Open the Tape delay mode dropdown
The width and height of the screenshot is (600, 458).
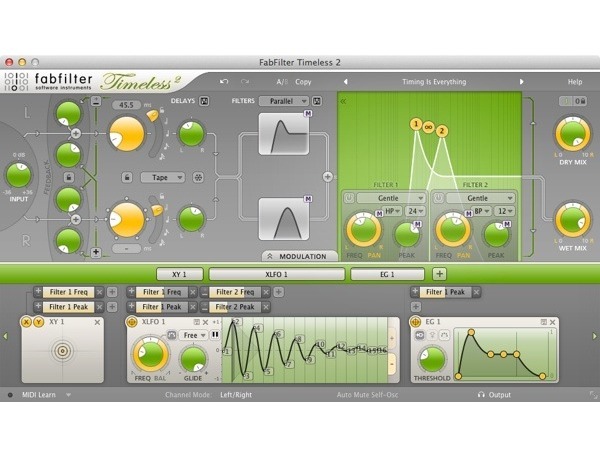tap(163, 178)
